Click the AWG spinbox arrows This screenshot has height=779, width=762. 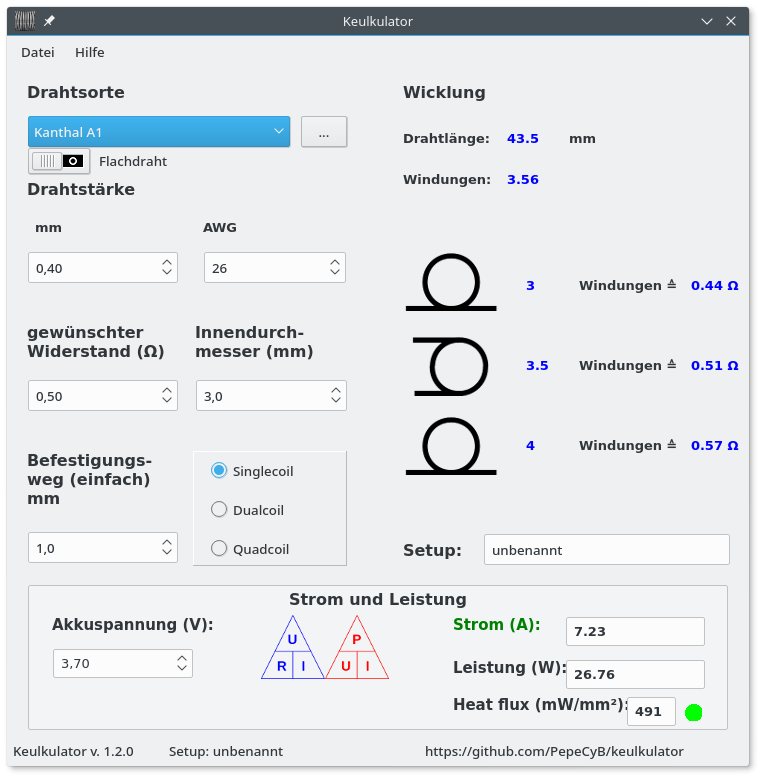click(333, 268)
